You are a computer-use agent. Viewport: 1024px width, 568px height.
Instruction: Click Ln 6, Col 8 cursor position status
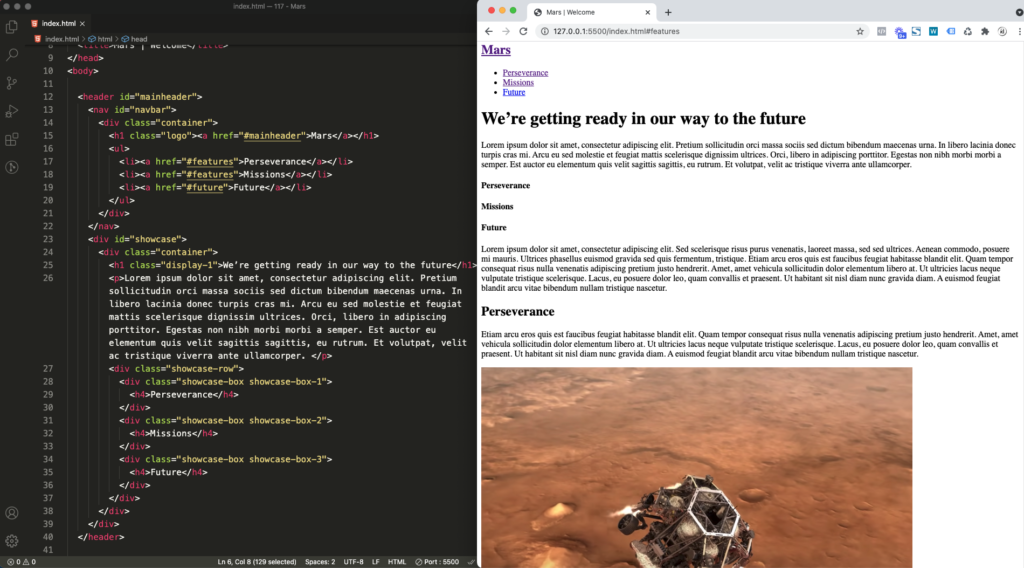[x=257, y=561]
